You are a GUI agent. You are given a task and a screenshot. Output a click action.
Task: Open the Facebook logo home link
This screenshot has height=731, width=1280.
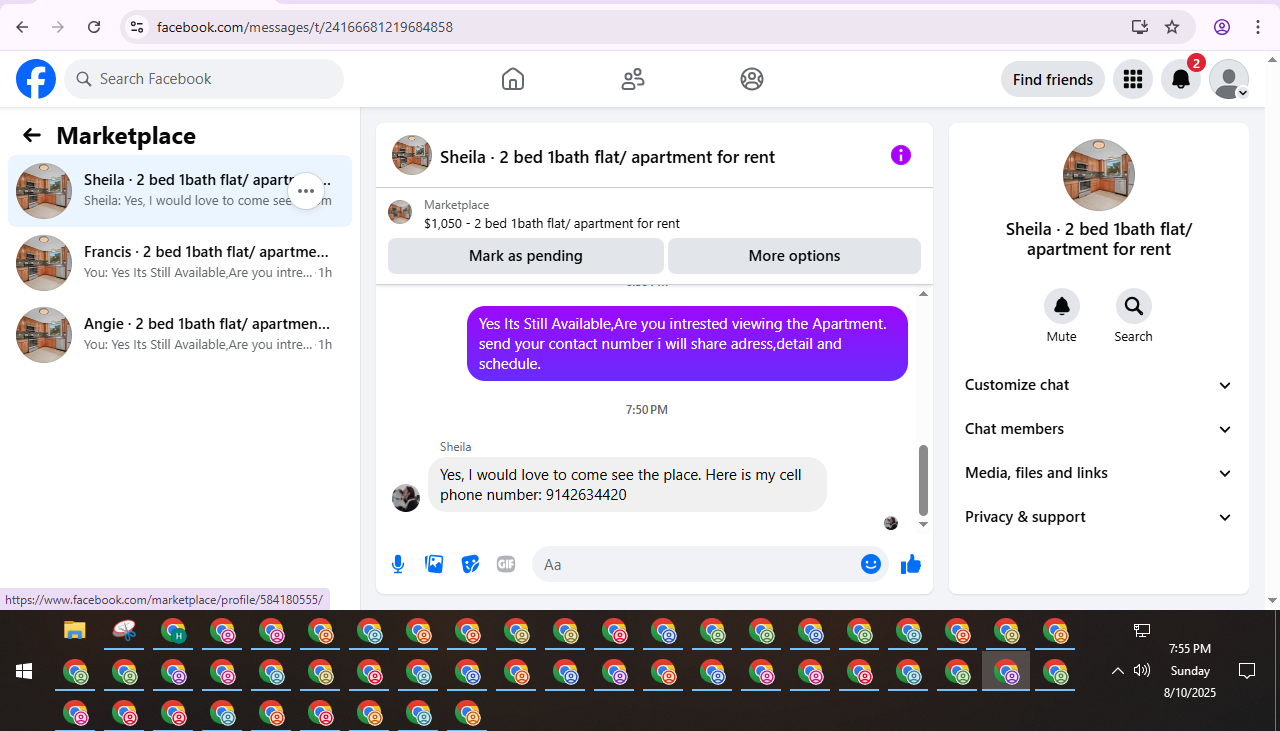pos(36,79)
